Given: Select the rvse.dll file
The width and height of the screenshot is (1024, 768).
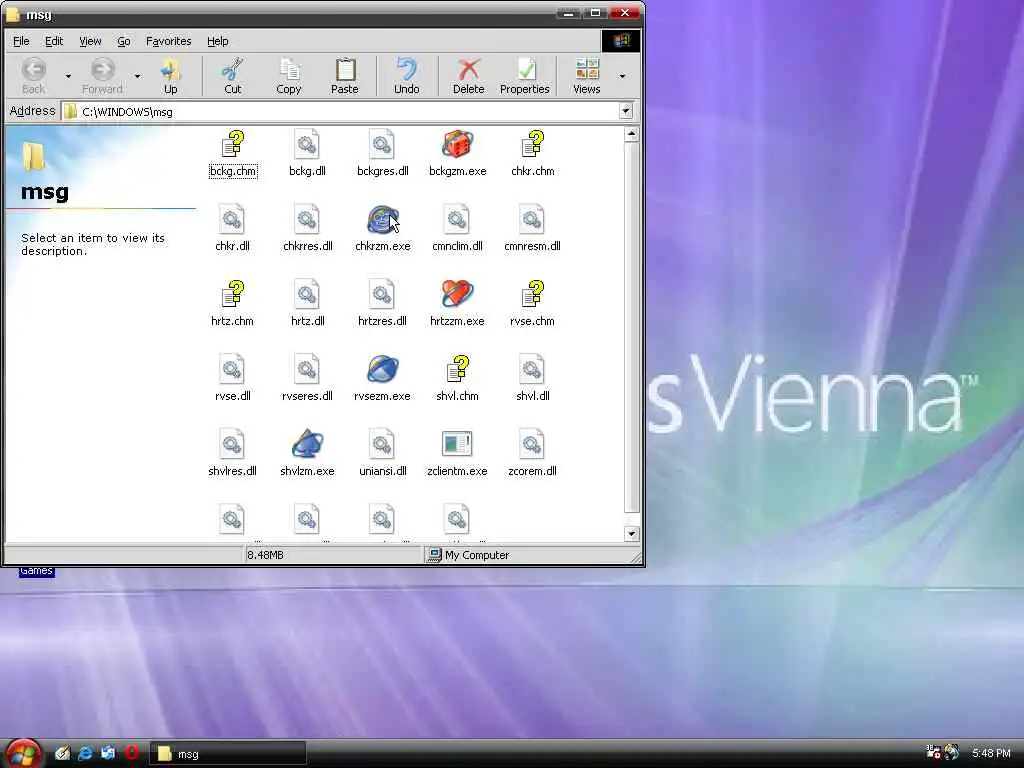Looking at the screenshot, I should (232, 379).
